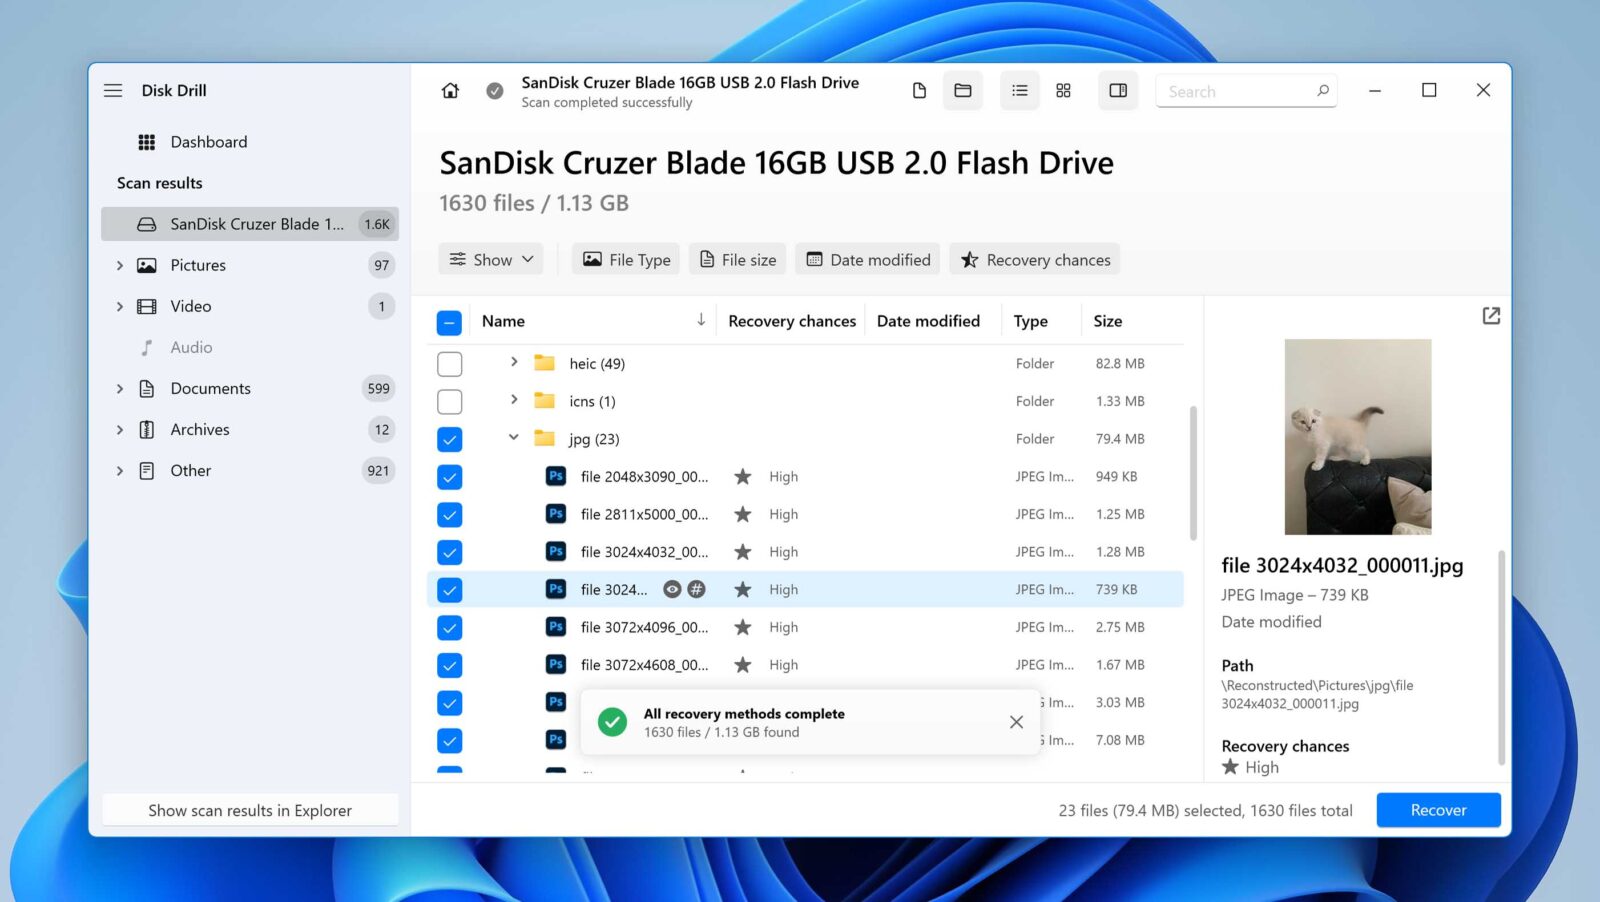Uncheck the jpg folder checkbox
Image resolution: width=1600 pixels, height=902 pixels.
(x=449, y=438)
